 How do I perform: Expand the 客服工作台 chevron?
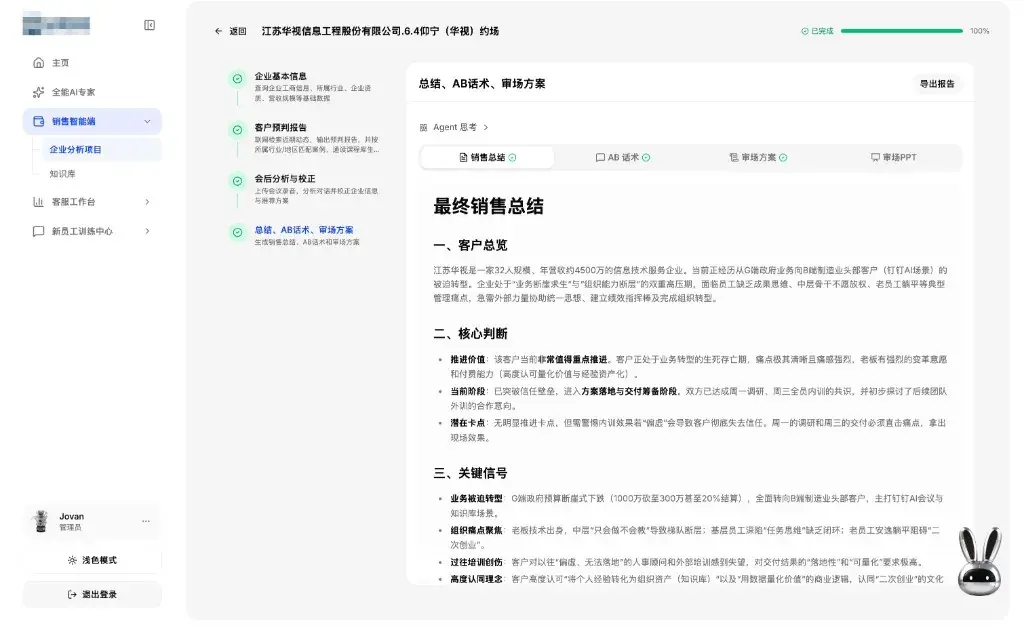(147, 202)
